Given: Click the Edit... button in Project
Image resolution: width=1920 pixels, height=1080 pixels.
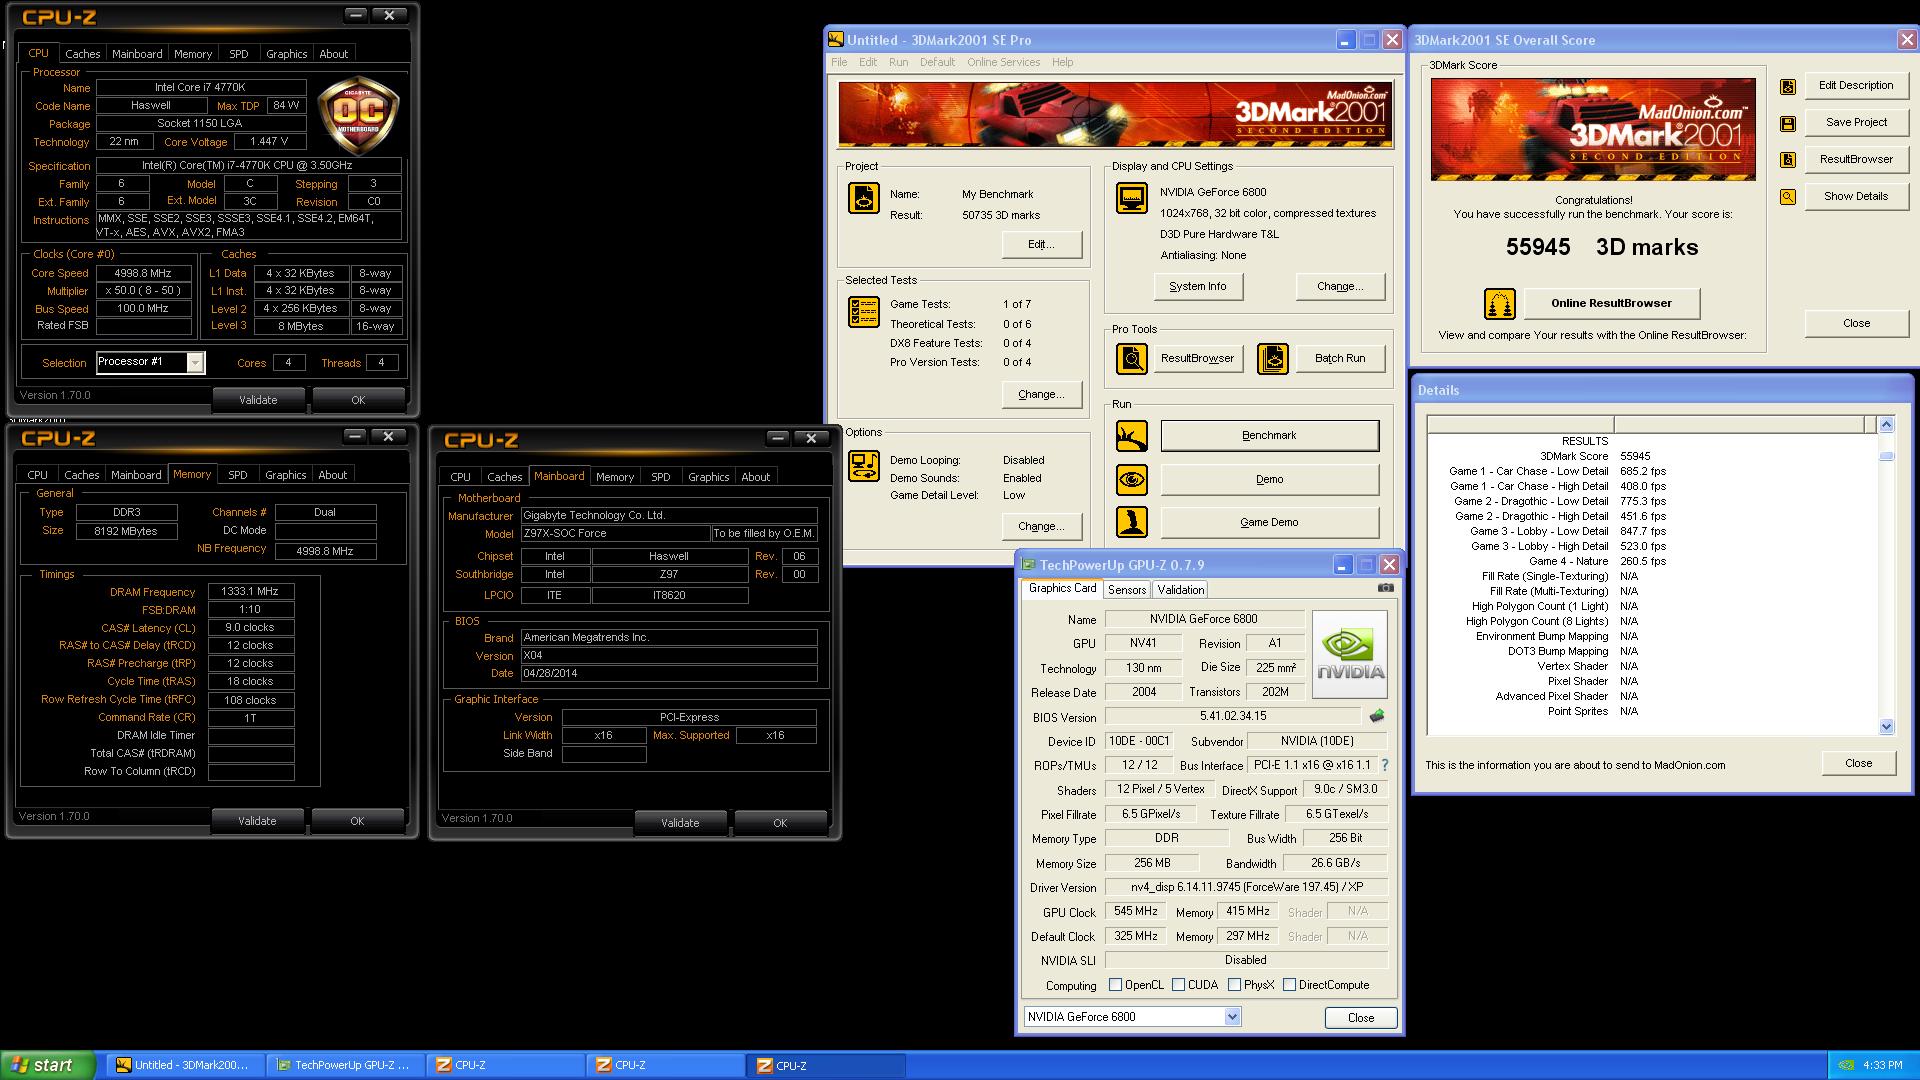Looking at the screenshot, I should [1041, 244].
